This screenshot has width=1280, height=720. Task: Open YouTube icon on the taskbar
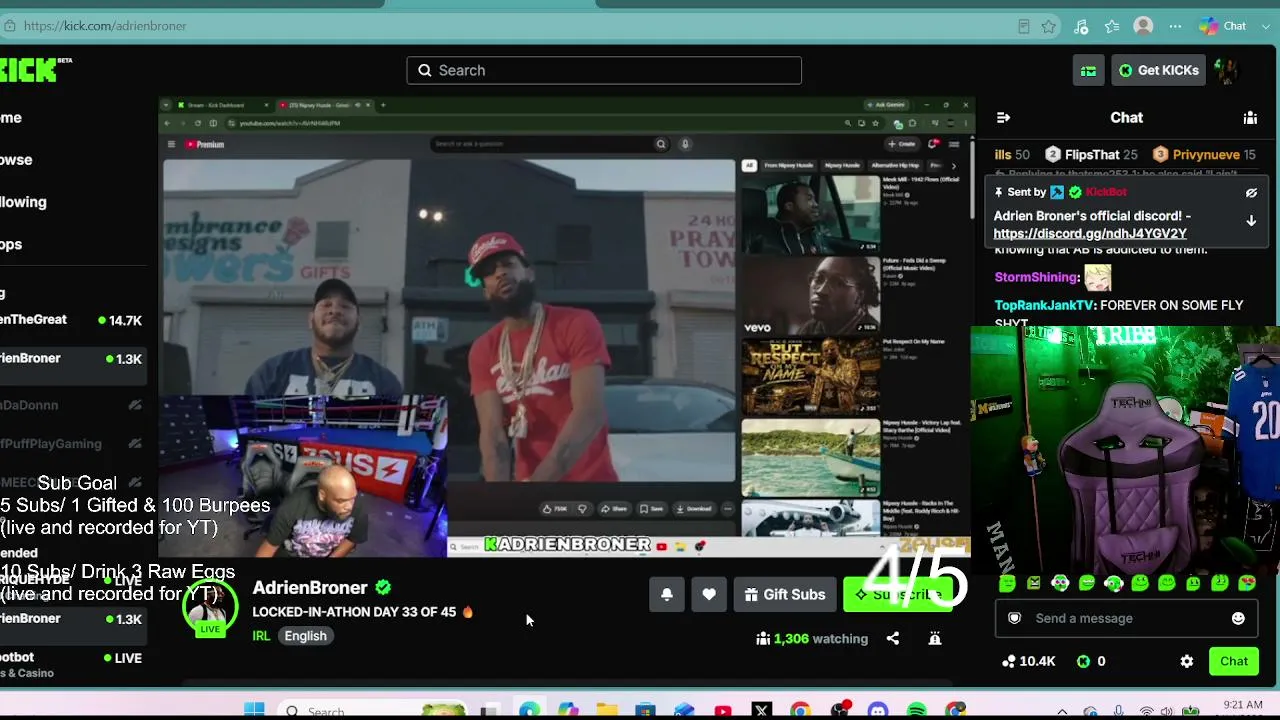coord(723,710)
